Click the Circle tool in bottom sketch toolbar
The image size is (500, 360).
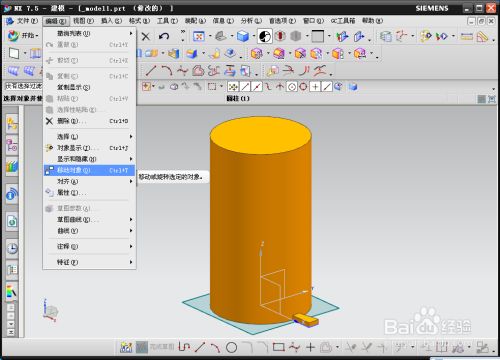point(231,348)
